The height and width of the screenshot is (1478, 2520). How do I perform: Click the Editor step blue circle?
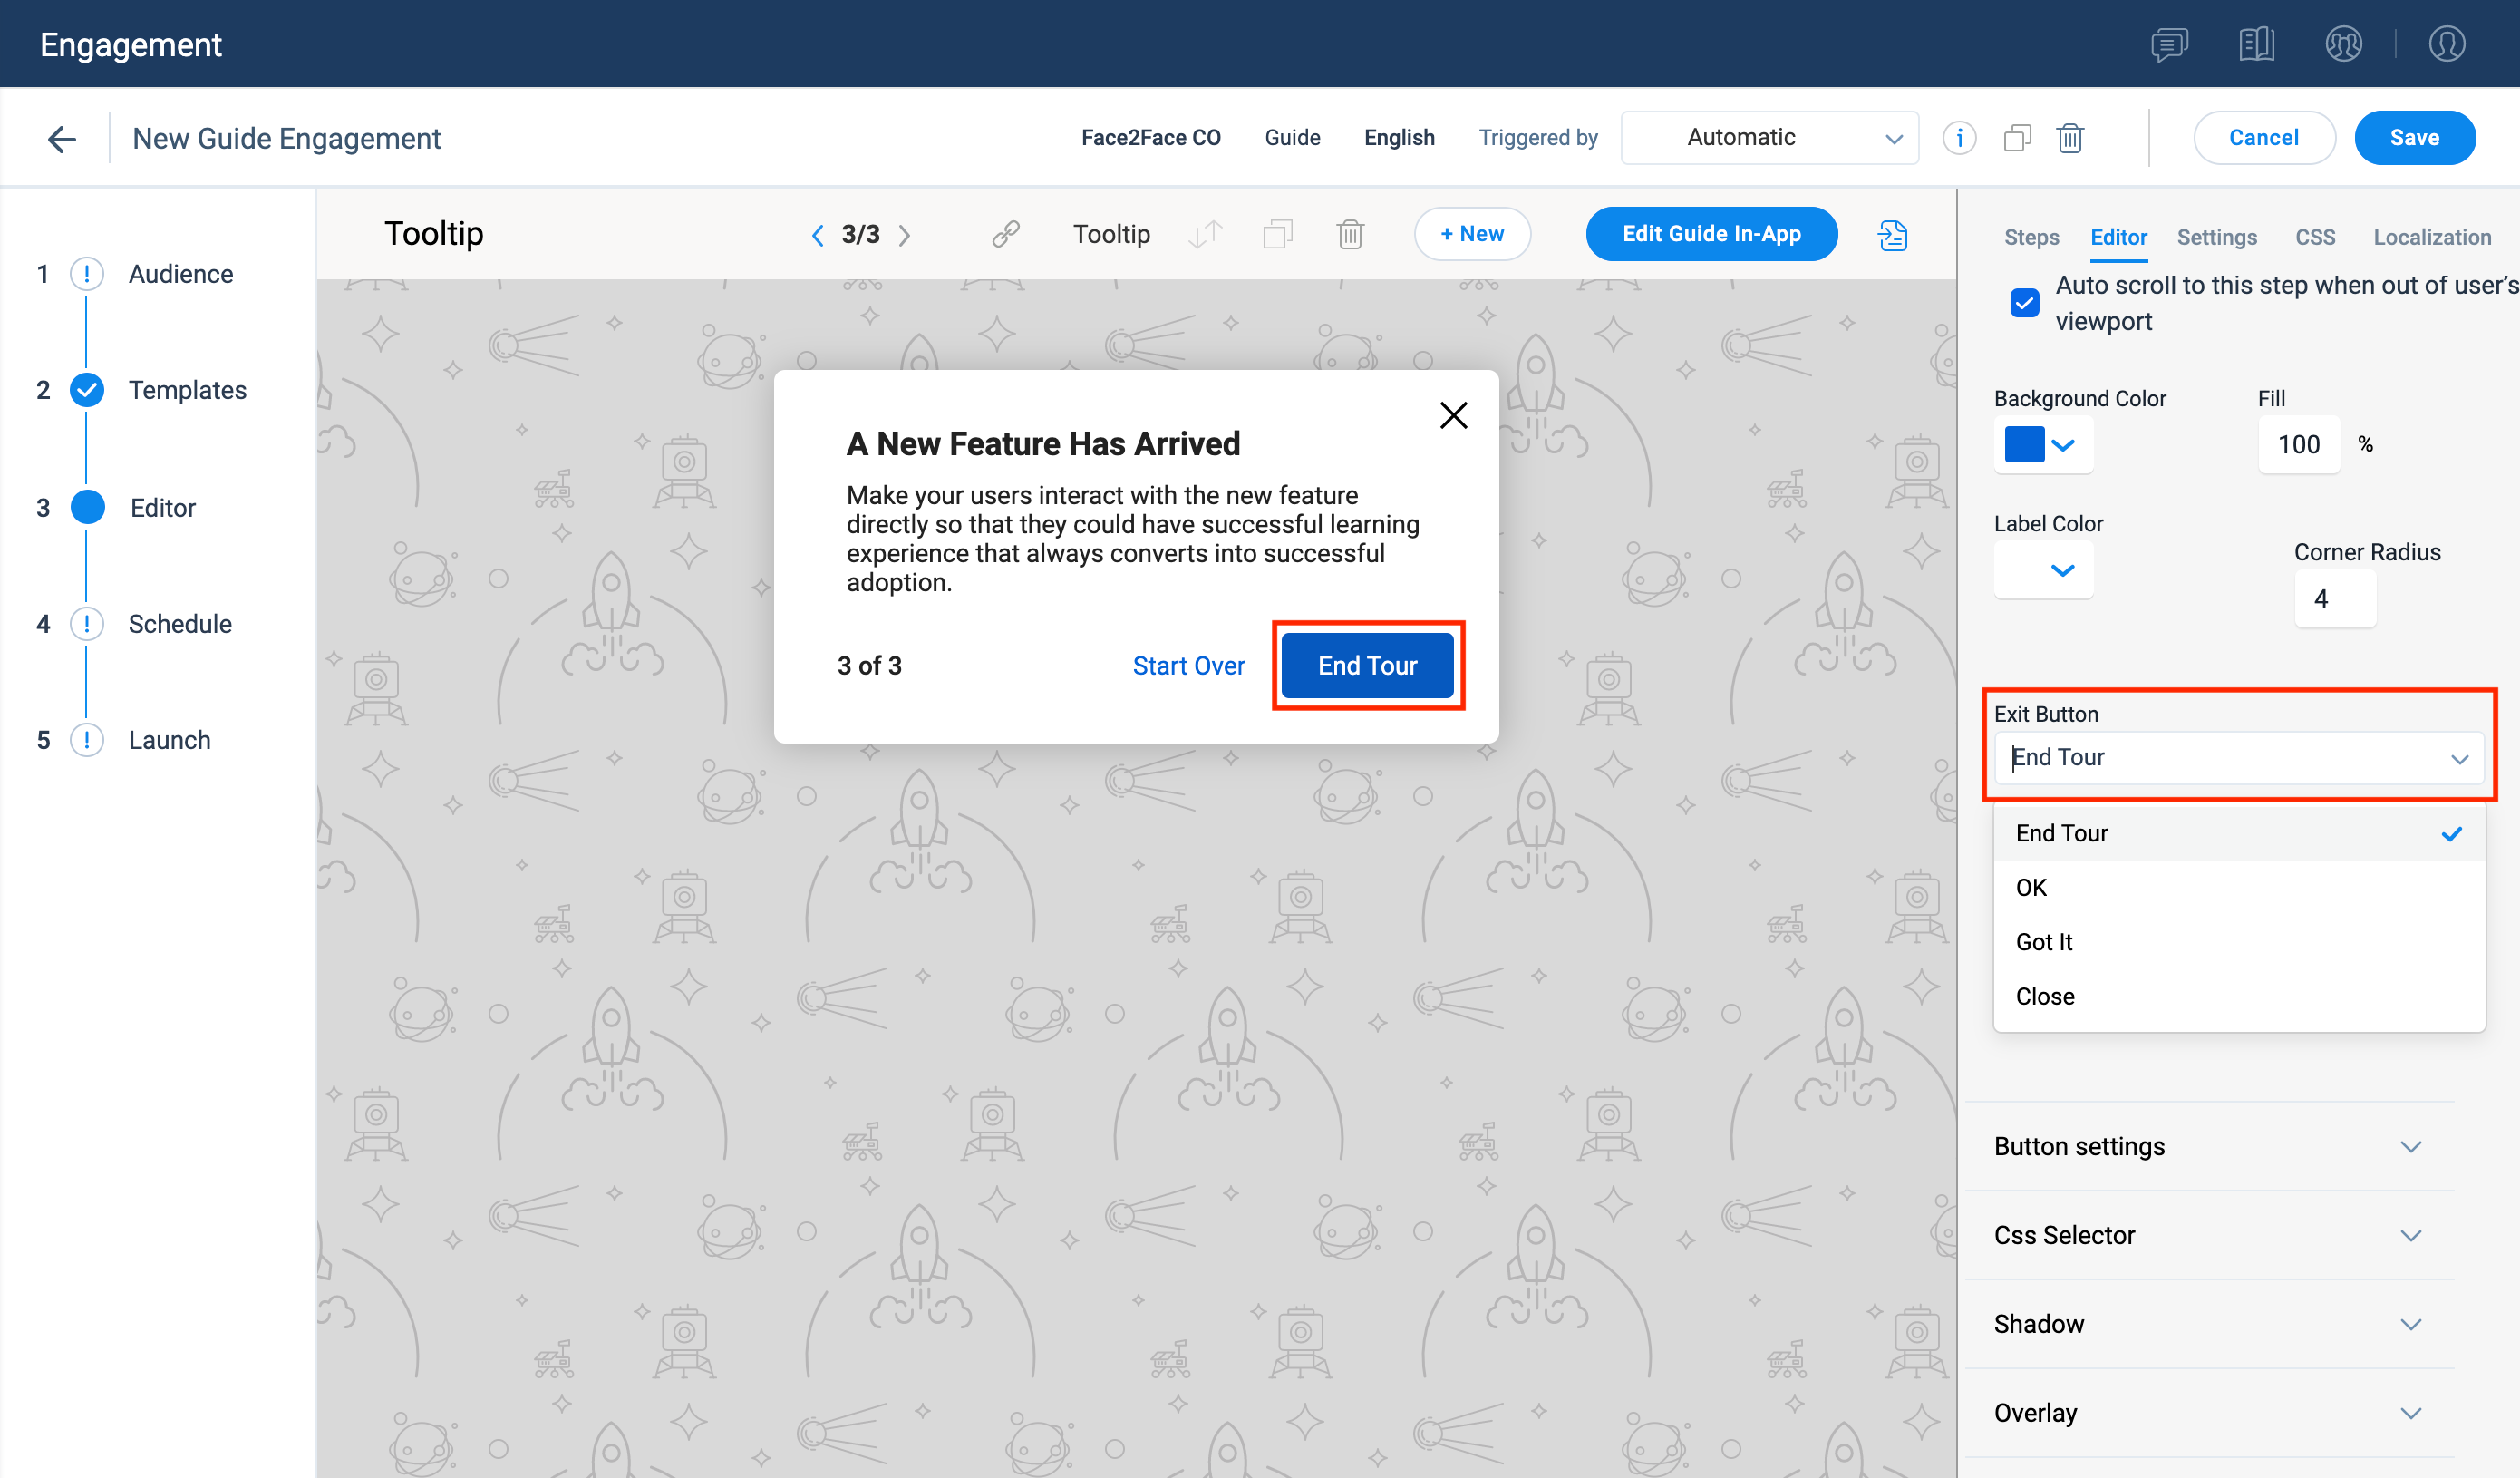87,507
